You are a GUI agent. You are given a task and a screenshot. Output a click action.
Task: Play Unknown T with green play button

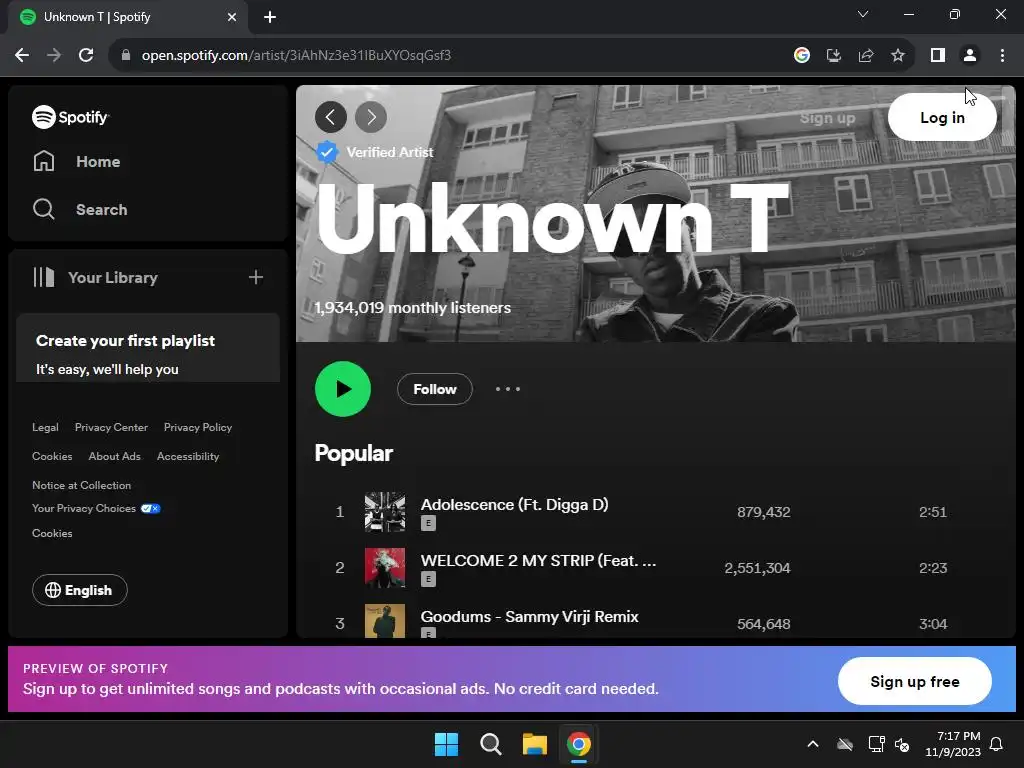(343, 389)
